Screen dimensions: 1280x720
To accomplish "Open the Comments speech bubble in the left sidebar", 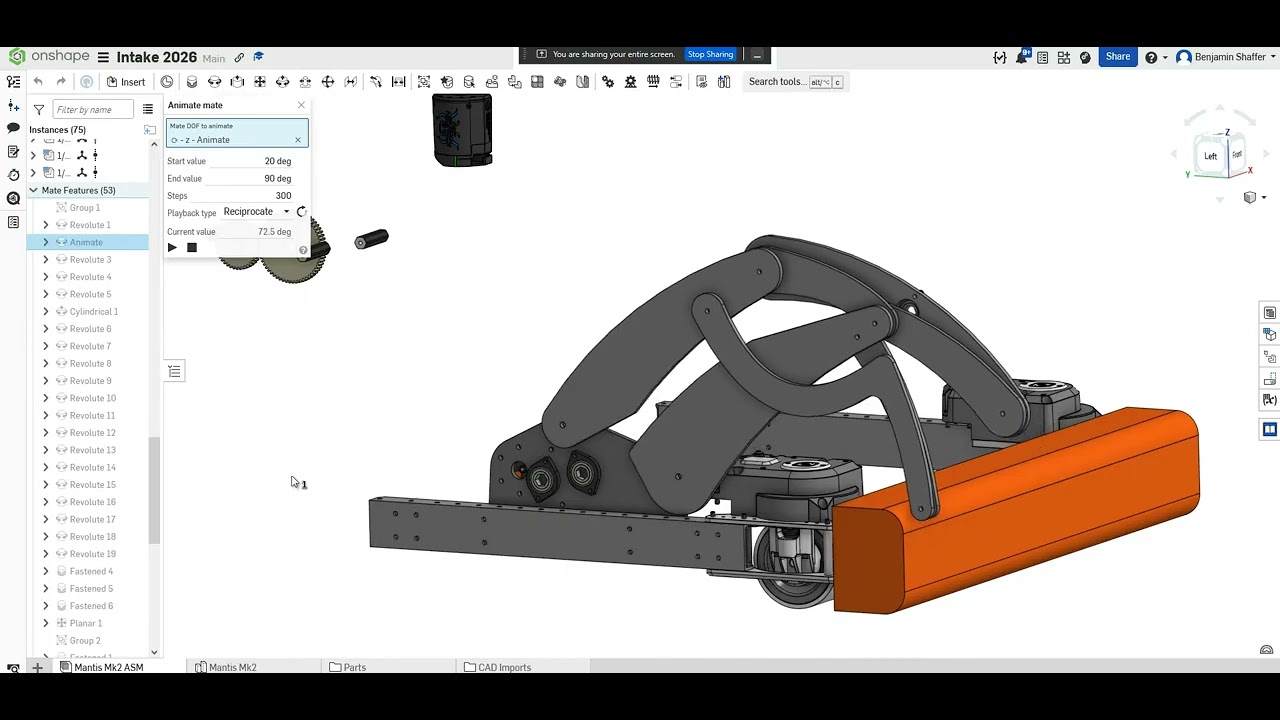I will pyautogui.click(x=13, y=128).
